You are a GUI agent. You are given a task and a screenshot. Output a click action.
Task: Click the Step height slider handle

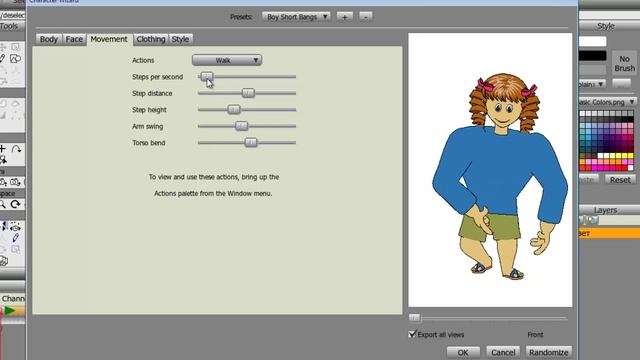(233, 109)
